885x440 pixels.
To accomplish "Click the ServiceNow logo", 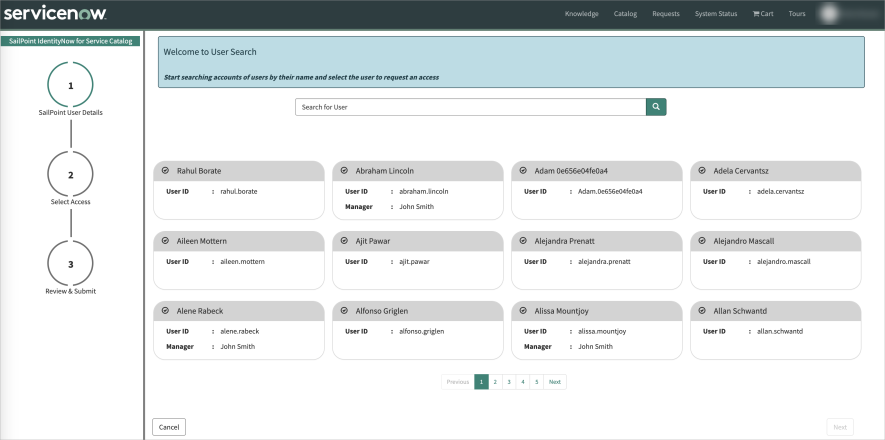I will [x=55, y=14].
